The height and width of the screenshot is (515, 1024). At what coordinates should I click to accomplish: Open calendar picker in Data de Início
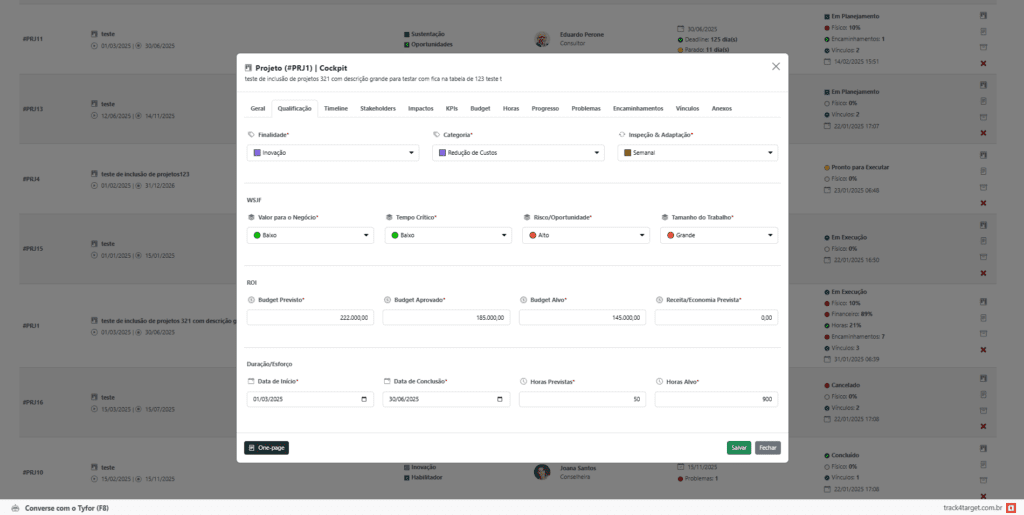pyautogui.click(x=364, y=399)
